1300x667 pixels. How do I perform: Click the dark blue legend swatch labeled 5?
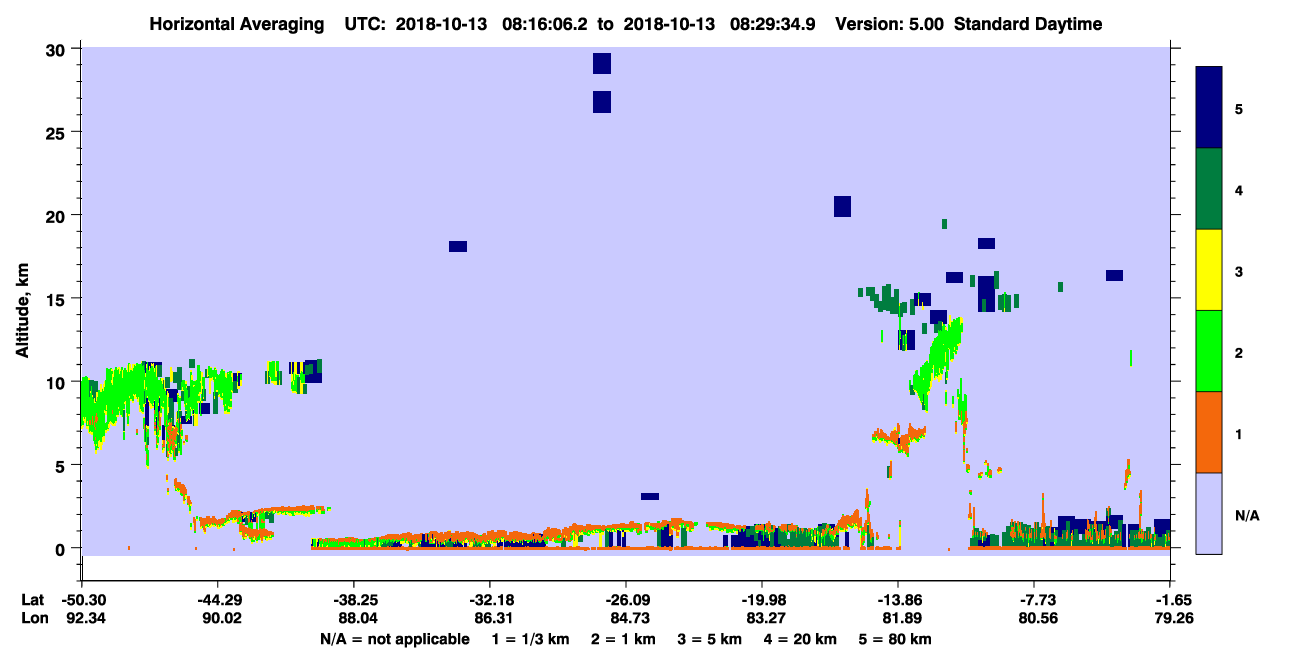(1209, 108)
